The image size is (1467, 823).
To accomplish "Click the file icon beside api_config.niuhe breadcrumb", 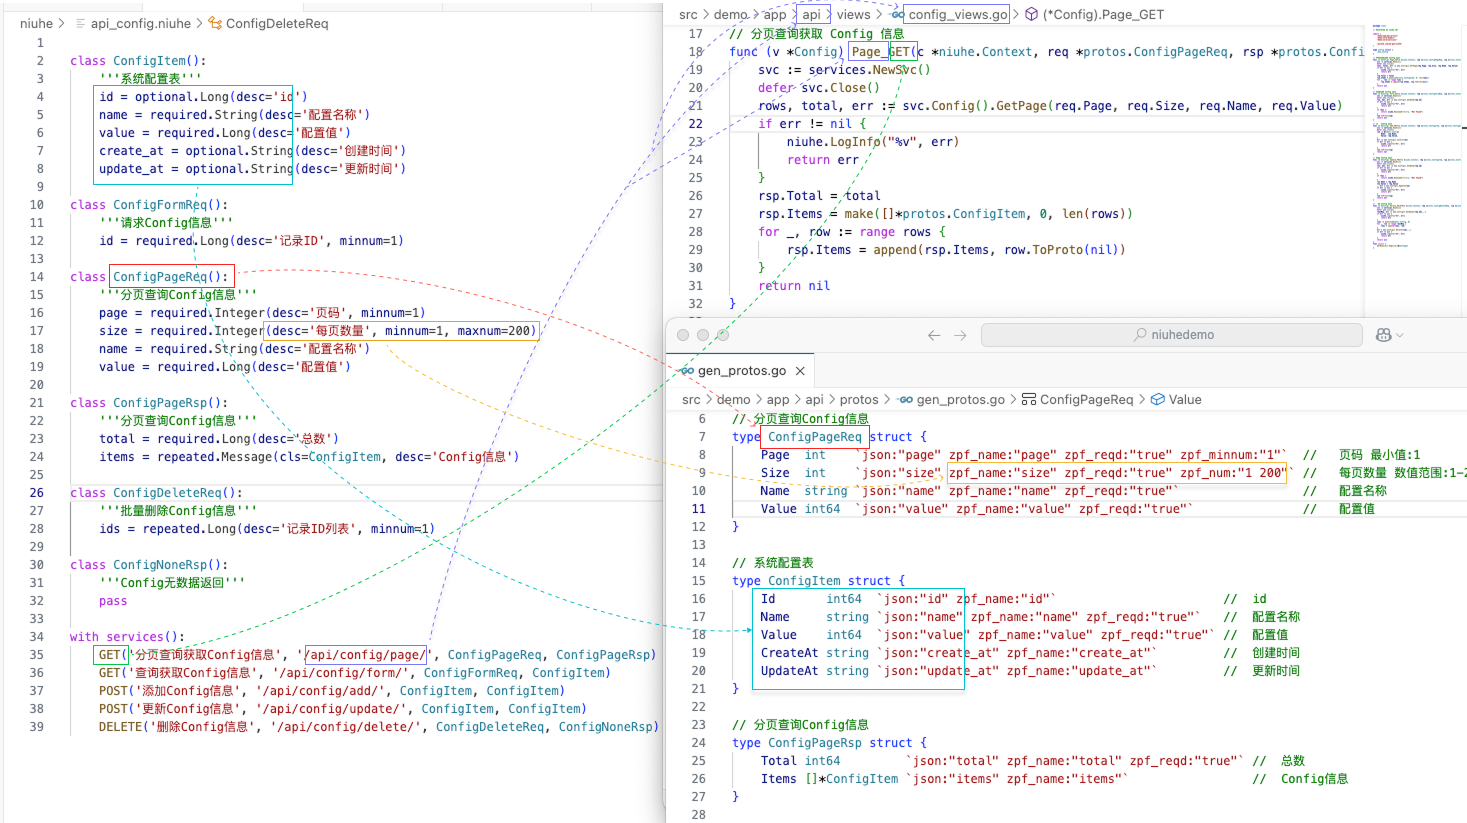I will 80,23.
